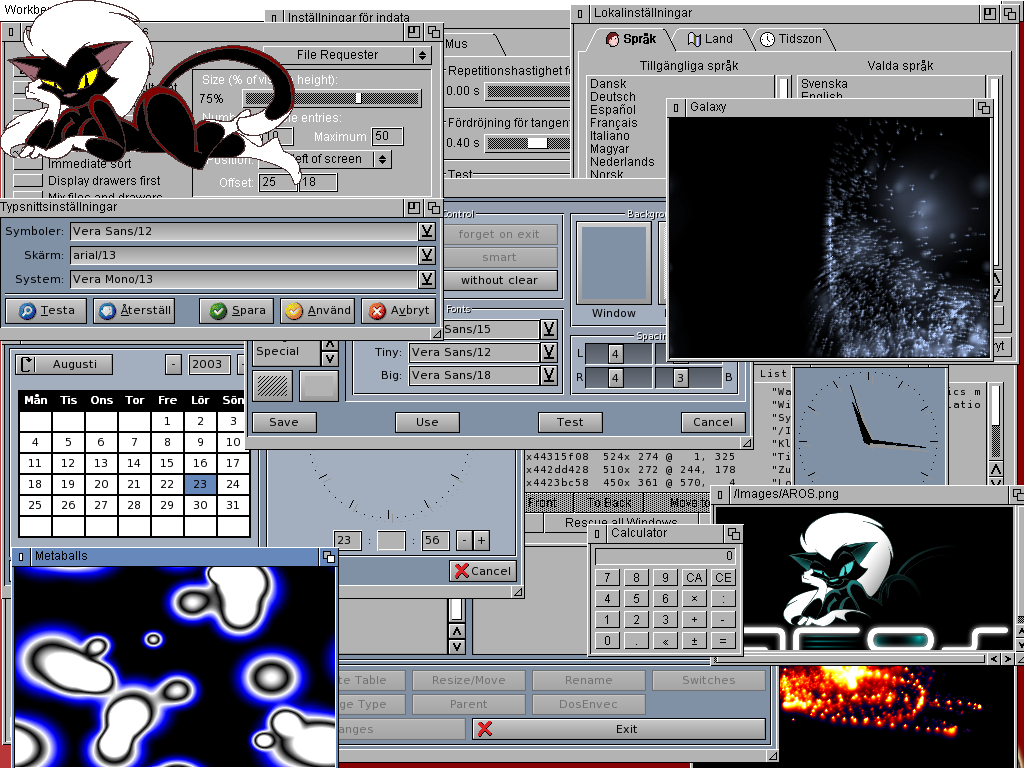Screen dimensions: 1024x768
Task: Select Italiano in available languages list
Action: (609, 136)
